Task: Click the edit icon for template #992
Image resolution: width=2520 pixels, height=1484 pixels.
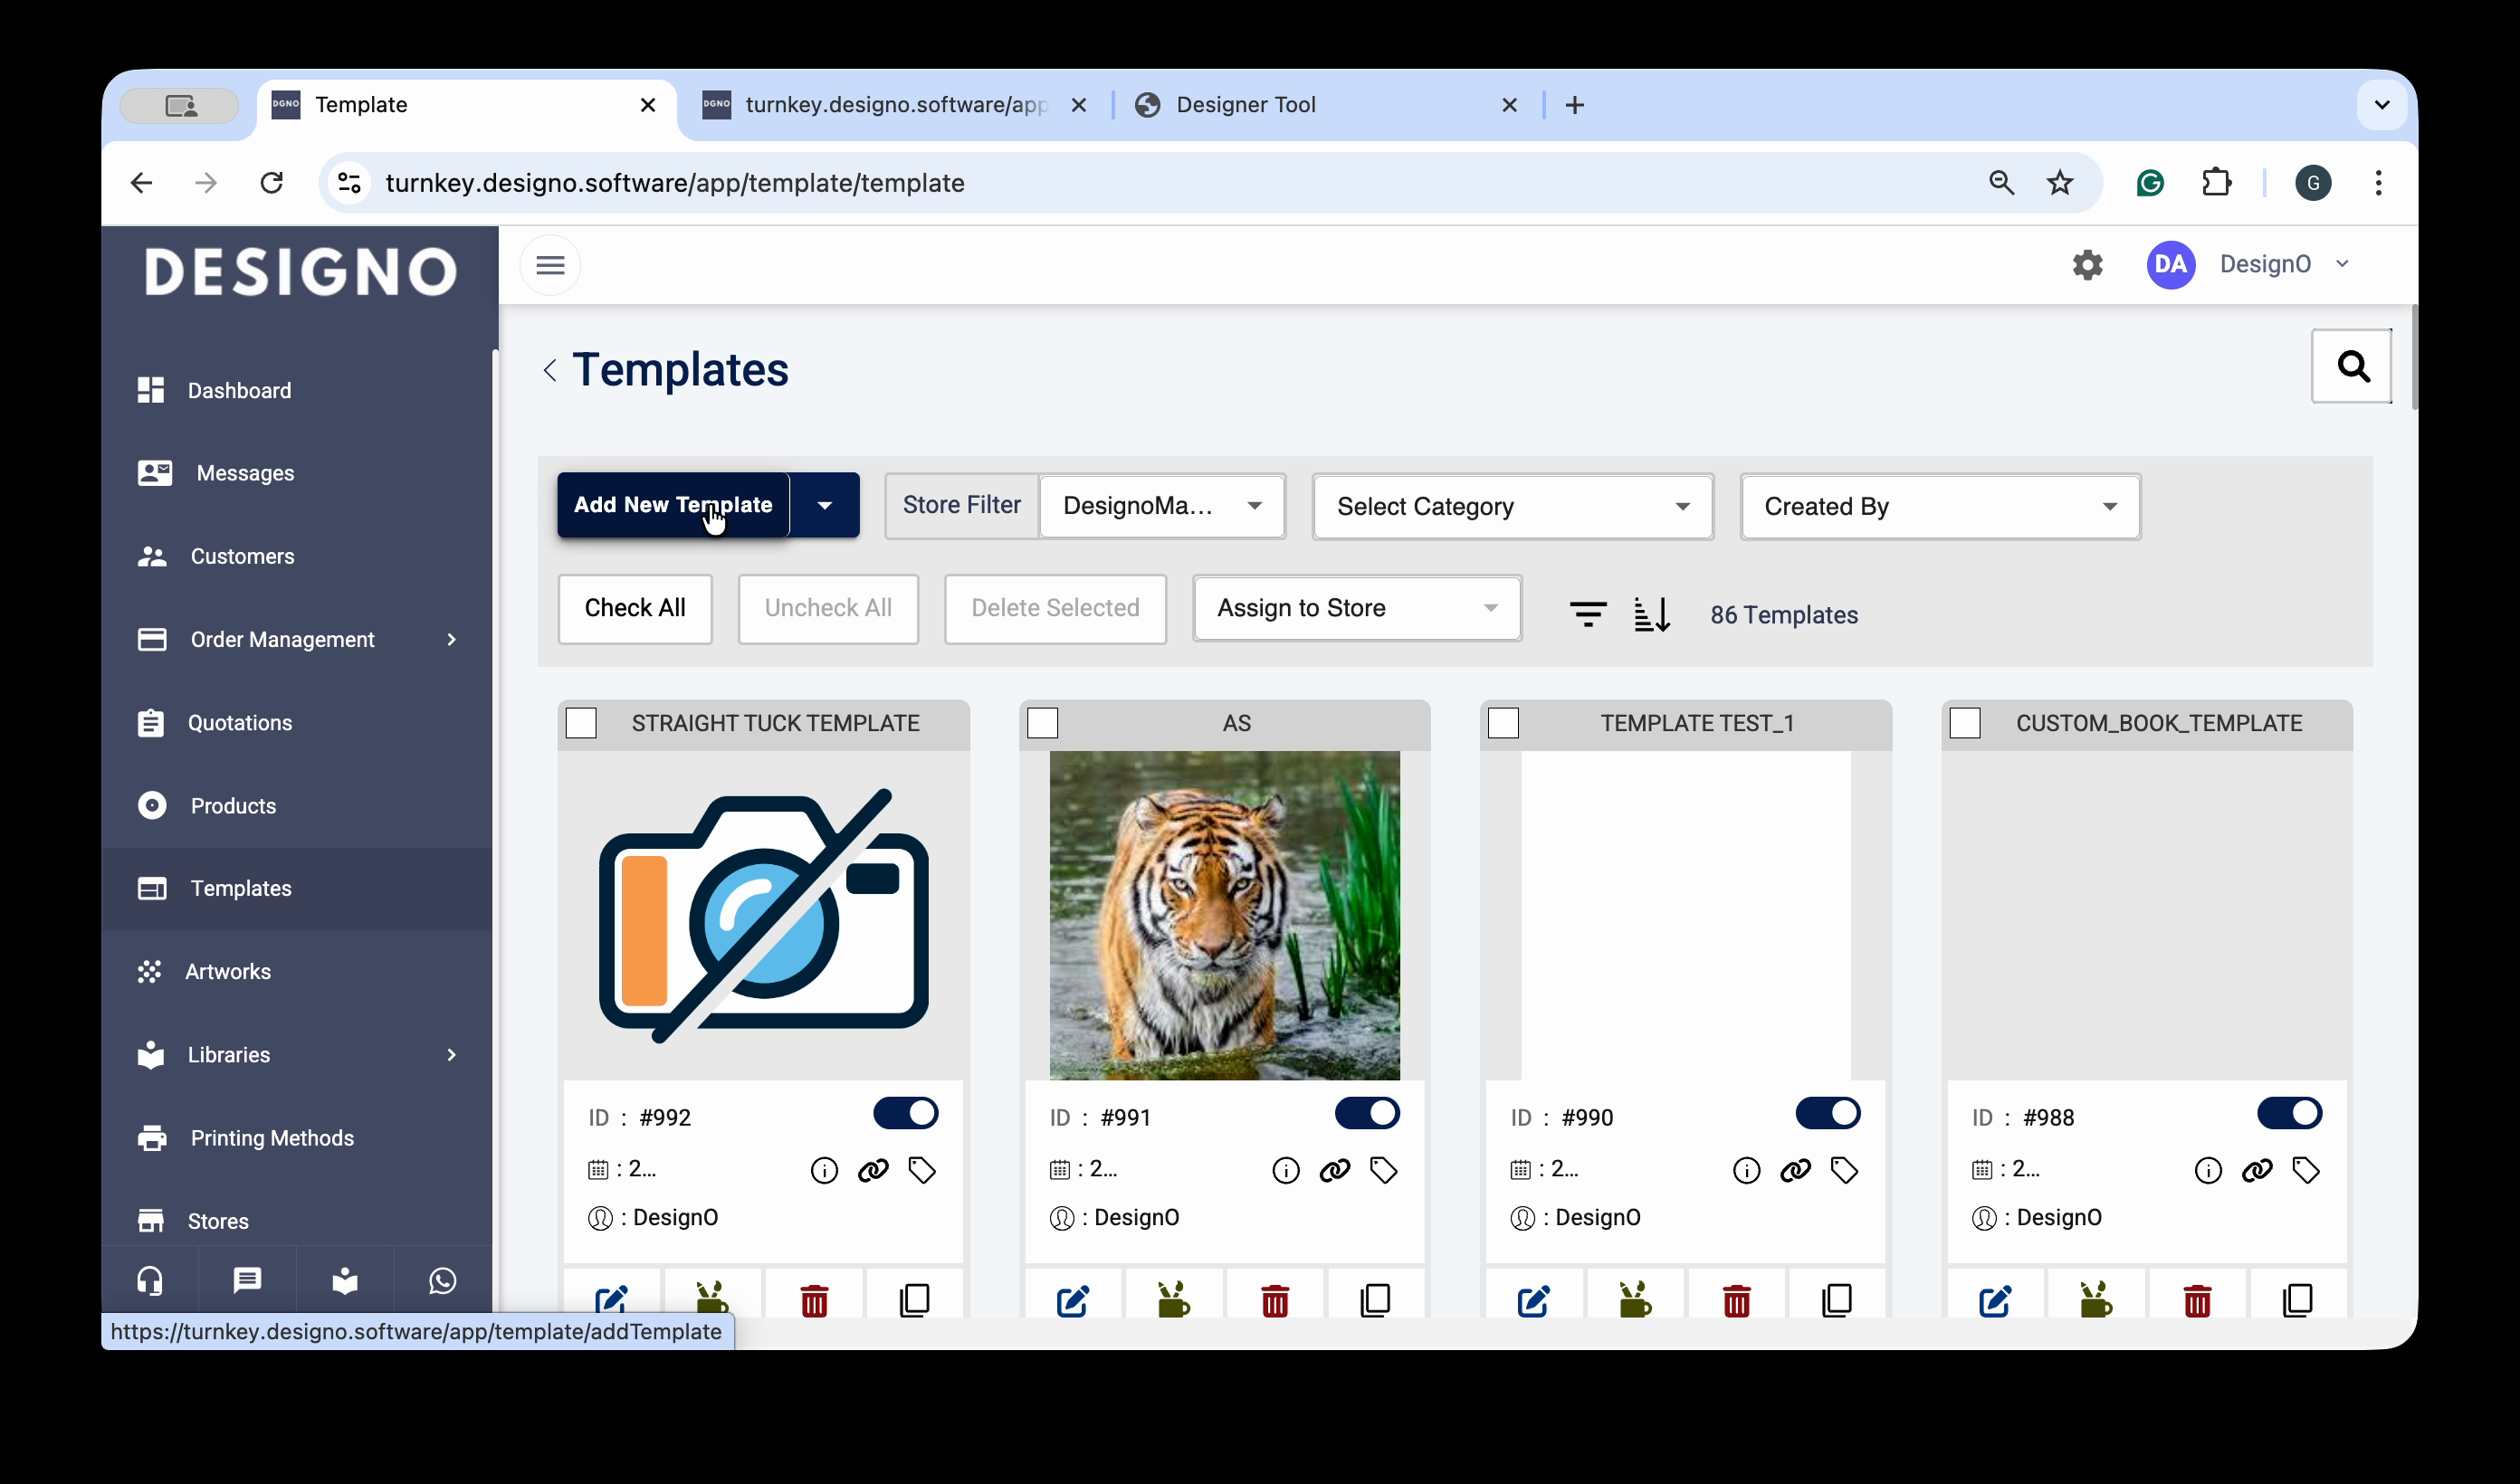Action: pyautogui.click(x=611, y=1299)
